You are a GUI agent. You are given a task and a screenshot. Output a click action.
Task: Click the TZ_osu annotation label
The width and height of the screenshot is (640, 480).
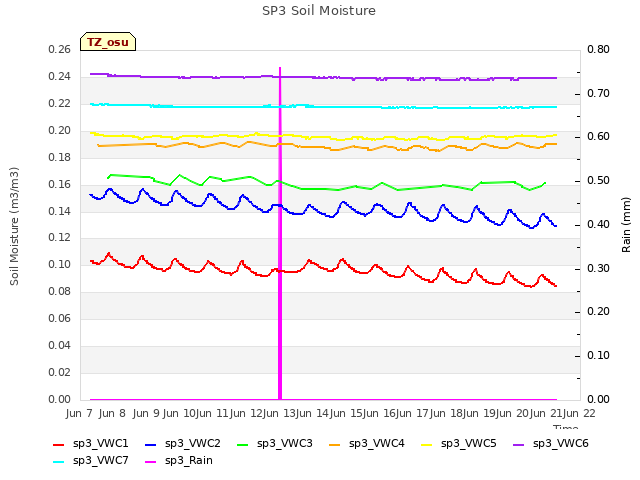(x=108, y=42)
